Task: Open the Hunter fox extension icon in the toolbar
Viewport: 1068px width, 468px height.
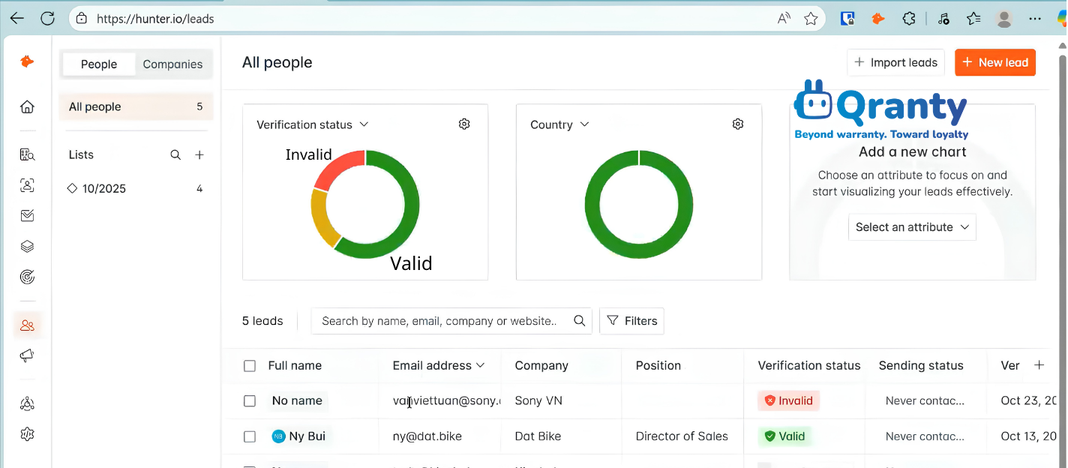Action: coord(879,18)
